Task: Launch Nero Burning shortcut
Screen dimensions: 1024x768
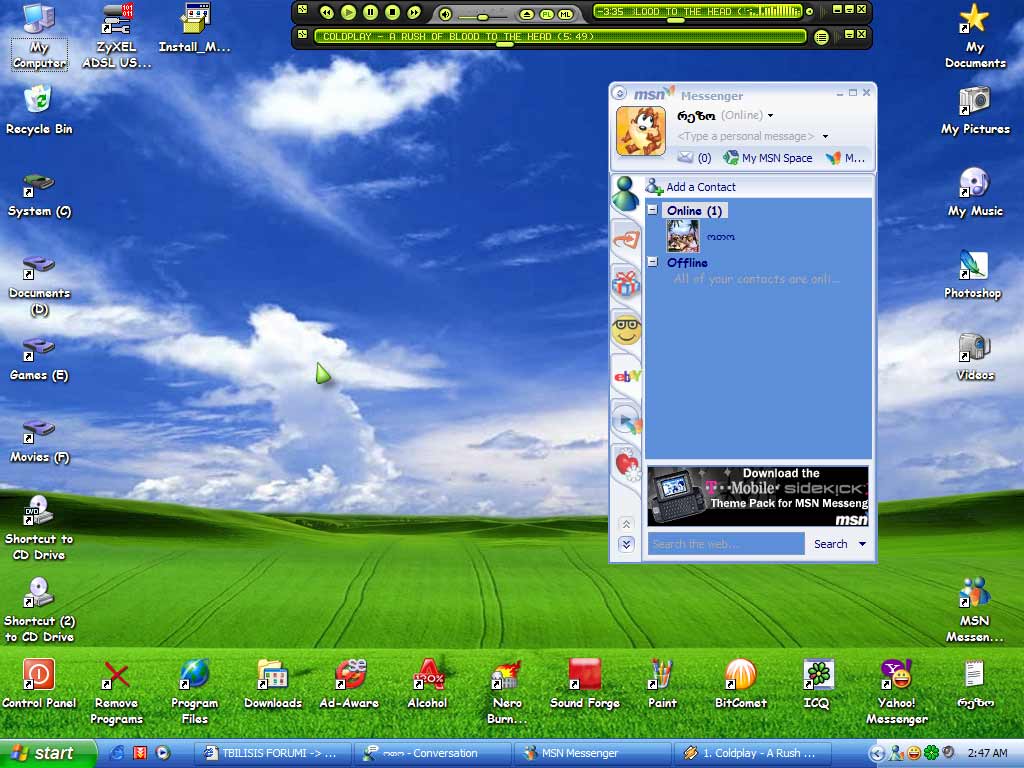Action: (x=507, y=692)
